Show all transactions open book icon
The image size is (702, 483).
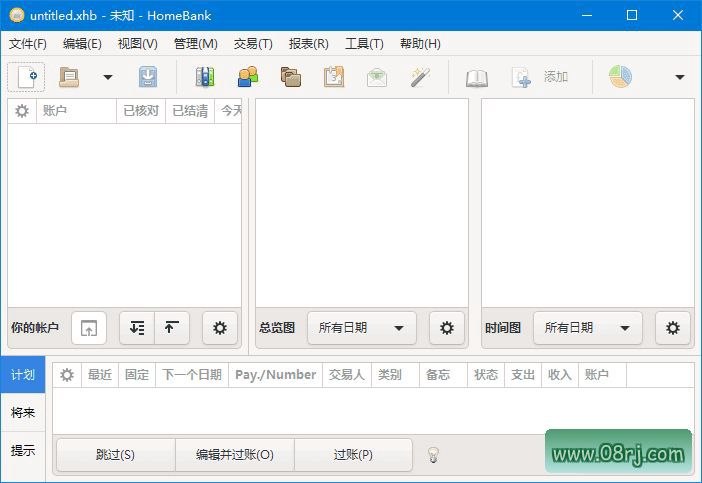tap(477, 78)
